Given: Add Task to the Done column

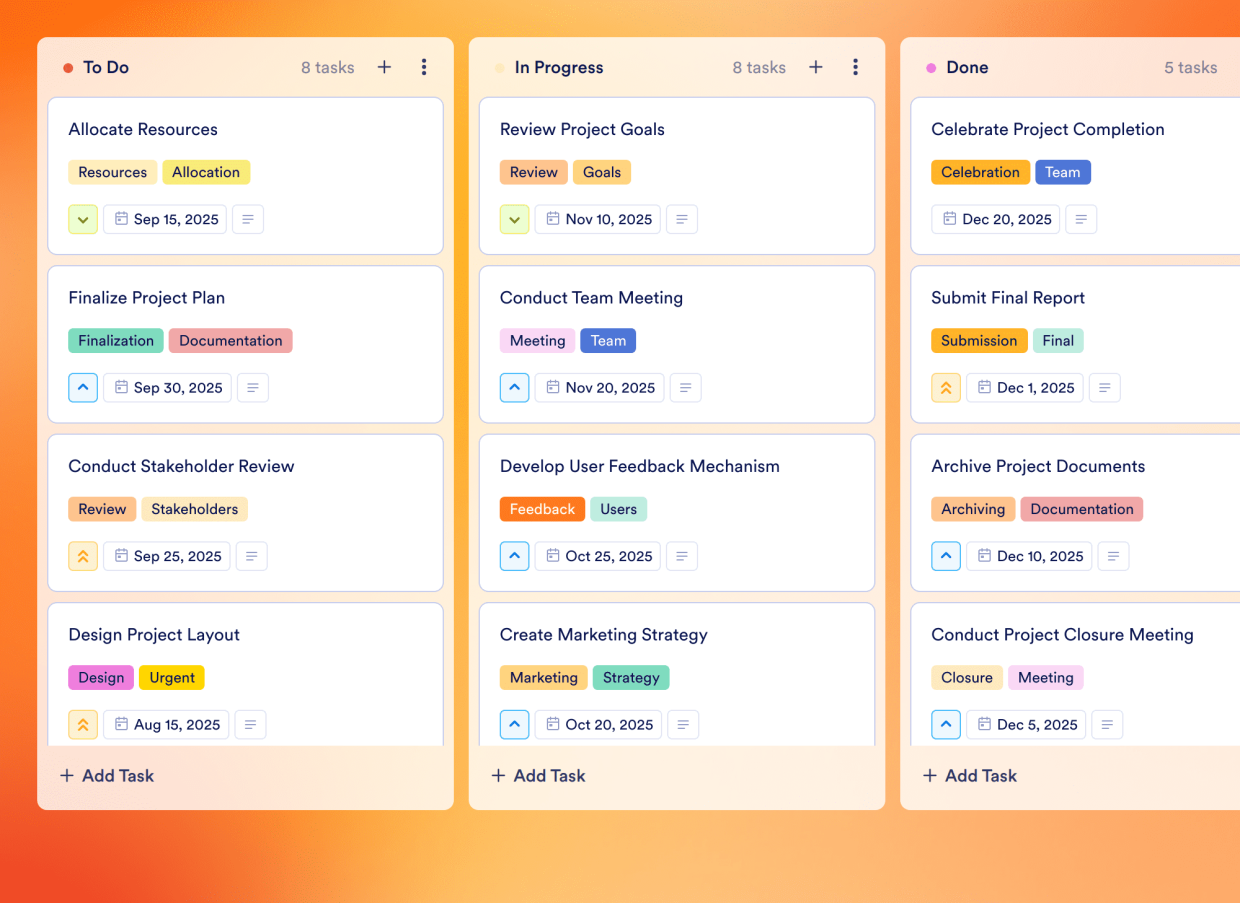Looking at the screenshot, I should [969, 776].
